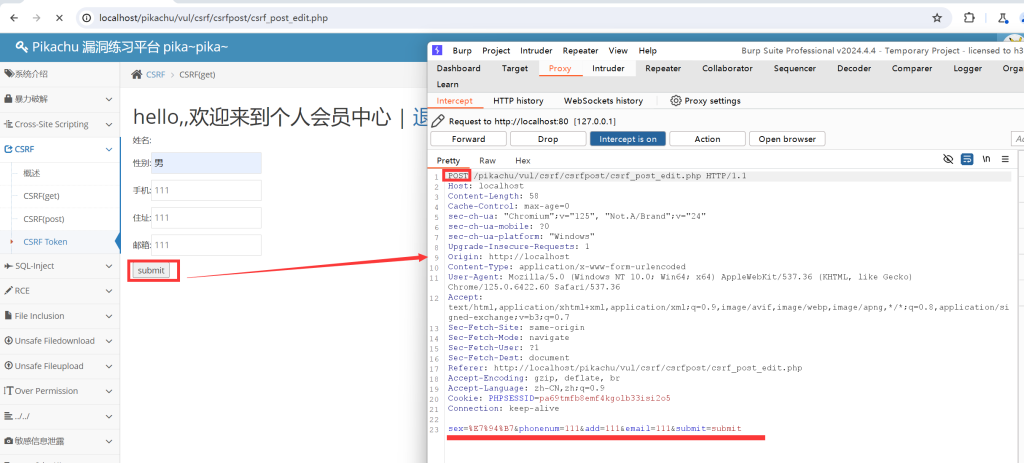Click the tag icon beside 系统介绍
Image resolution: width=1024 pixels, height=463 pixels.
9,74
